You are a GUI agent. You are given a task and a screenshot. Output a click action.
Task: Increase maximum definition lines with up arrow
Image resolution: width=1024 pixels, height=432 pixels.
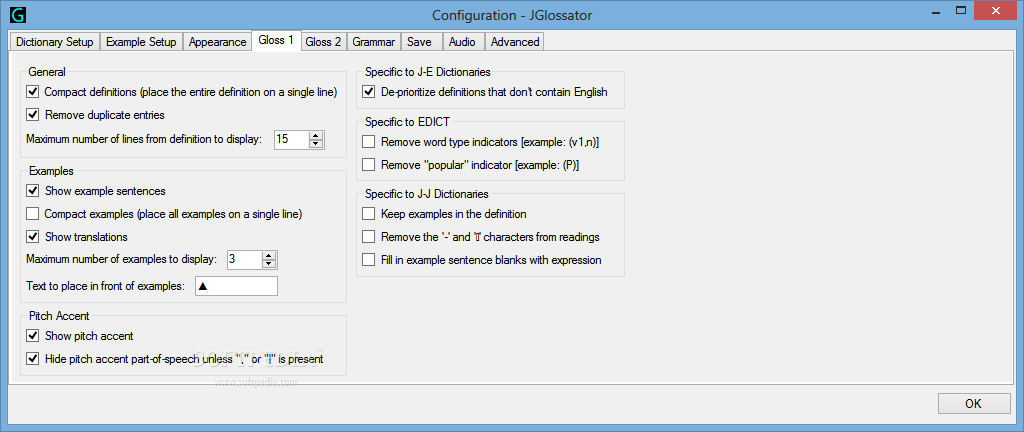[316, 136]
